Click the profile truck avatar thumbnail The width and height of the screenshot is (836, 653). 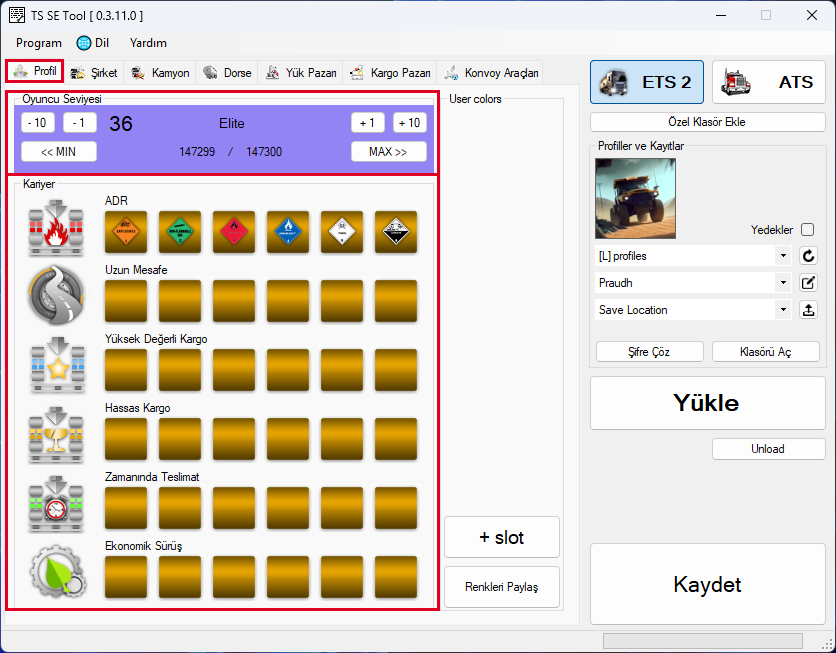tap(635, 198)
